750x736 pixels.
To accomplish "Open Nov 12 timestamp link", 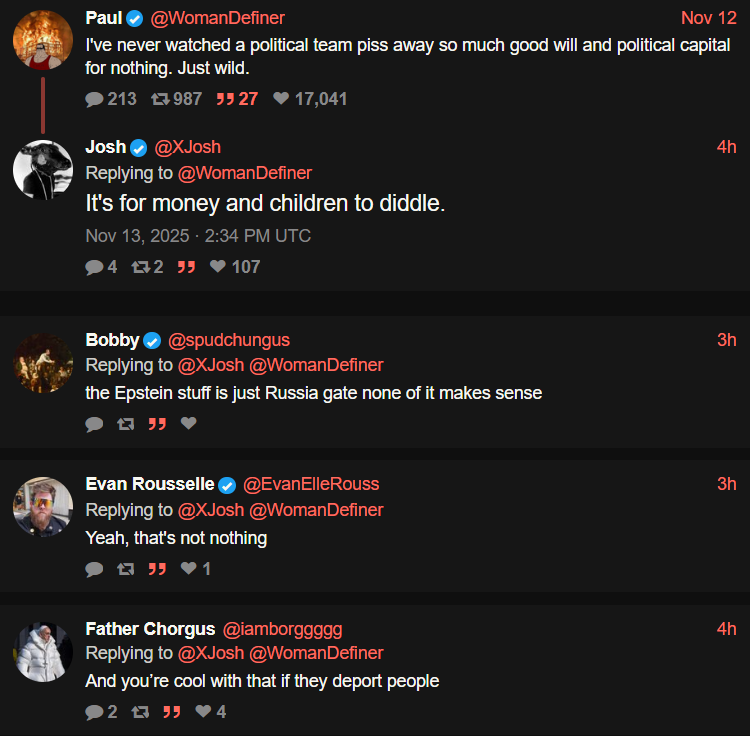I will (x=708, y=18).
